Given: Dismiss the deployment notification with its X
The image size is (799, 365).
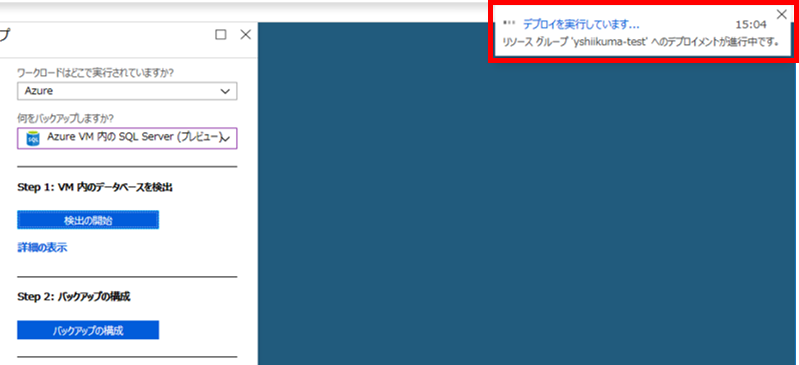Looking at the screenshot, I should pos(781,15).
